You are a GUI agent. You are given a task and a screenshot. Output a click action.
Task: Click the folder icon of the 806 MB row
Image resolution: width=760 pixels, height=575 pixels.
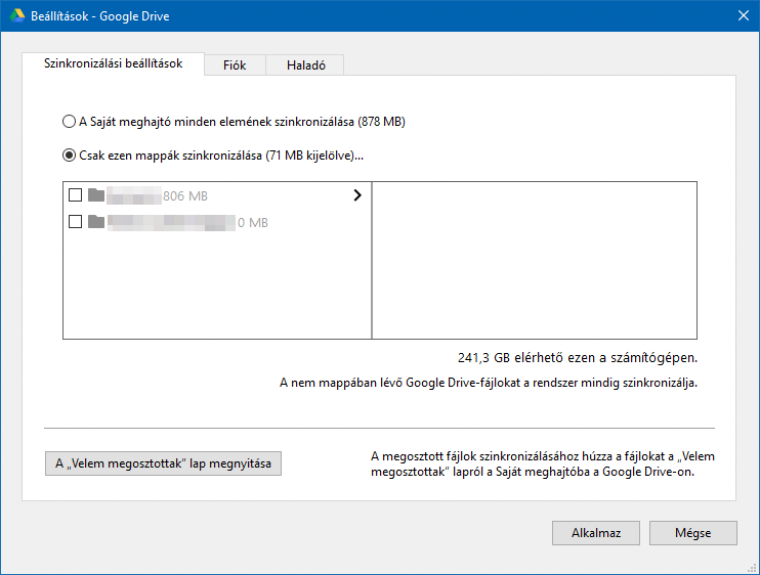[96, 195]
